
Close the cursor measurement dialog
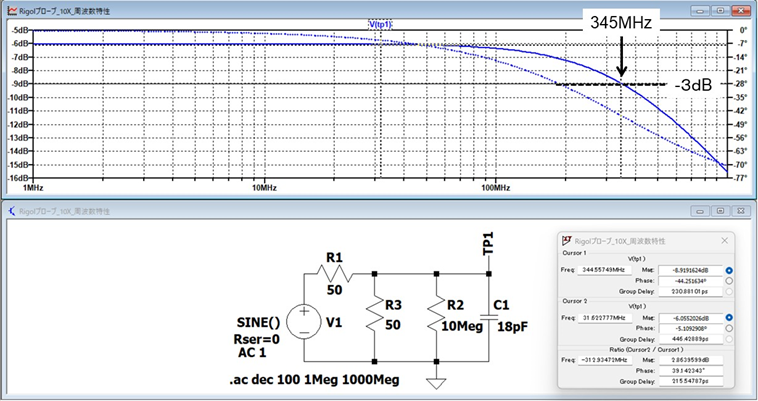click(x=726, y=242)
